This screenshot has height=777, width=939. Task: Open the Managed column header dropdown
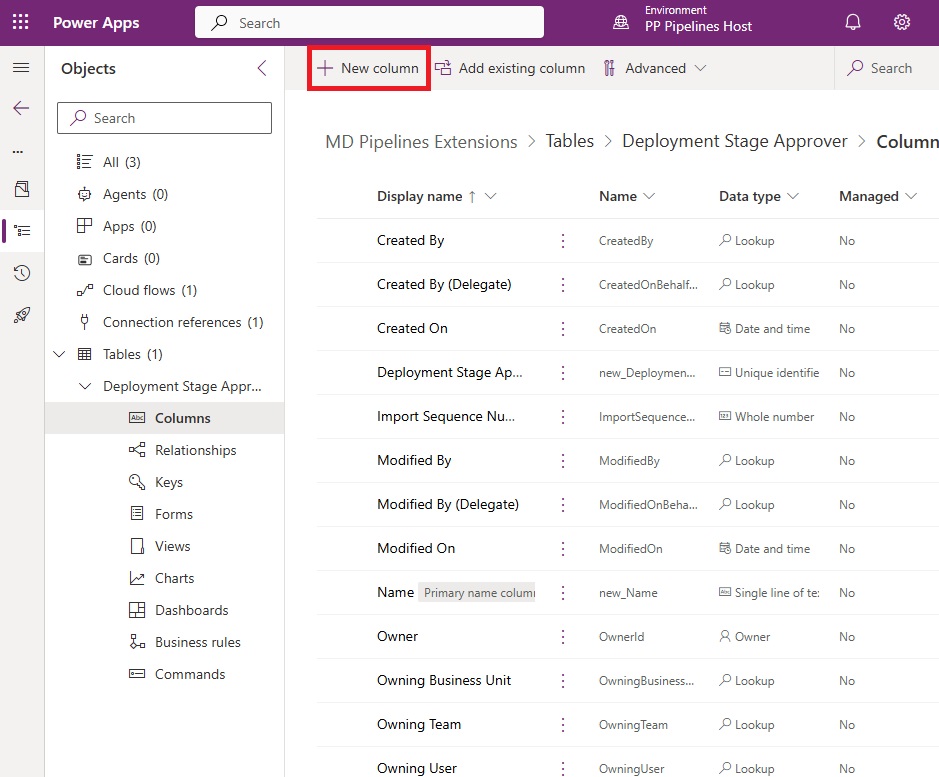pyautogui.click(x=911, y=196)
